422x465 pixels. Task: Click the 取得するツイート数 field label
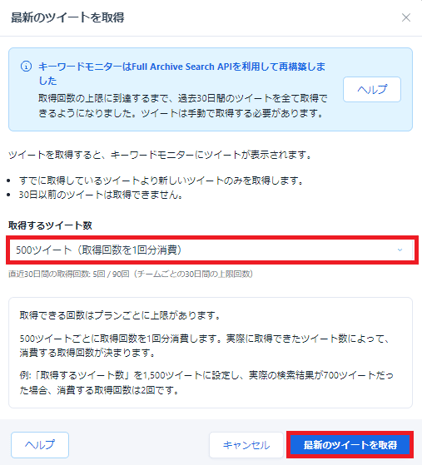pyautogui.click(x=50, y=226)
